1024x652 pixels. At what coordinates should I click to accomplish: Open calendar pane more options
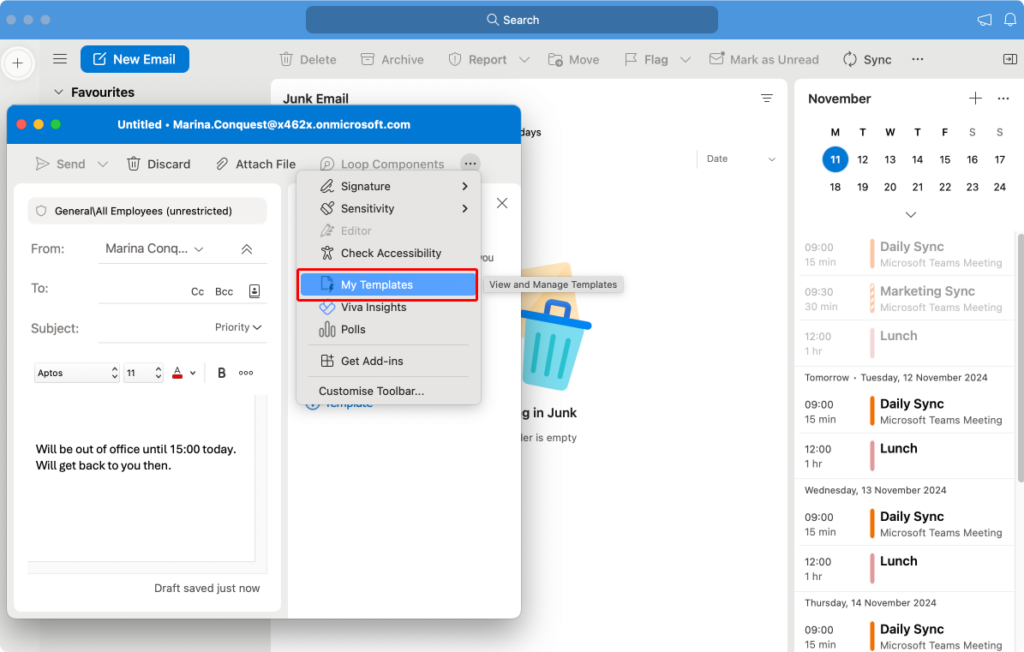1003,99
